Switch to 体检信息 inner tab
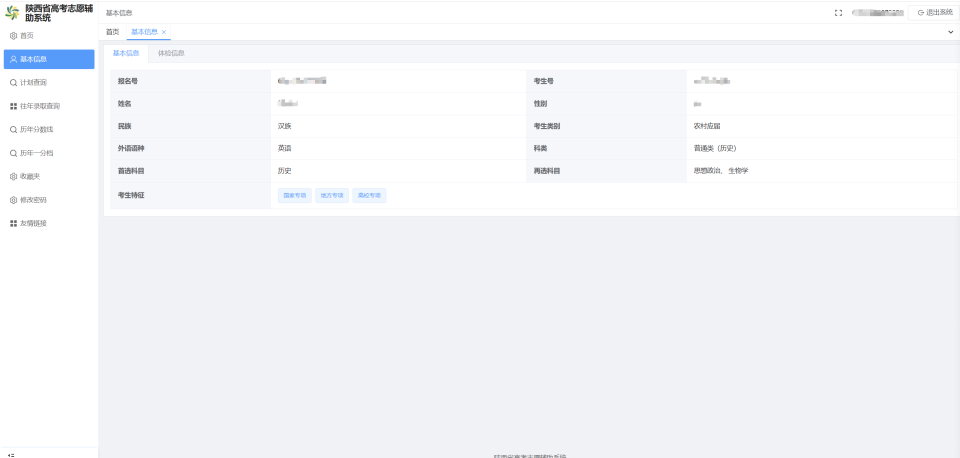The image size is (960, 458). pos(171,53)
